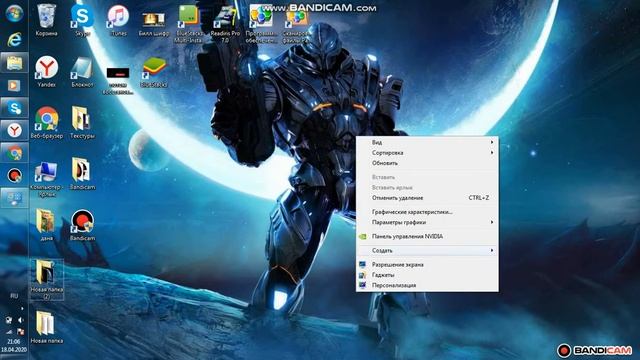Open Windows Explorer from the taskbar

coord(14,63)
